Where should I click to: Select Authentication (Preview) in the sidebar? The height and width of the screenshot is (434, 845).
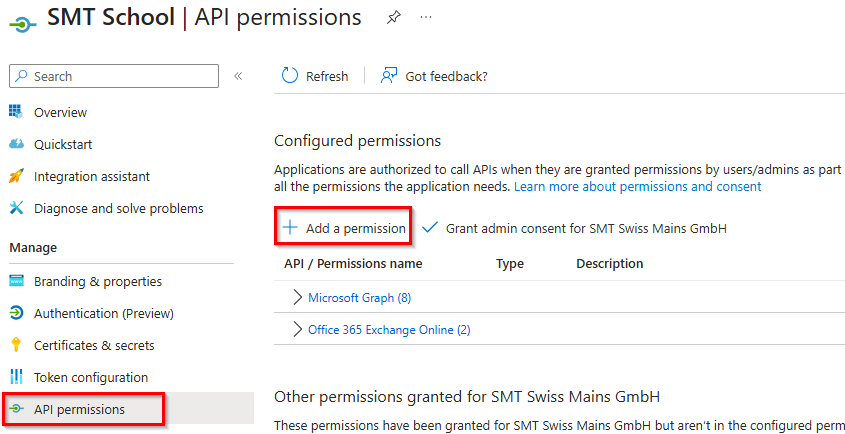pyautogui.click(x=103, y=313)
